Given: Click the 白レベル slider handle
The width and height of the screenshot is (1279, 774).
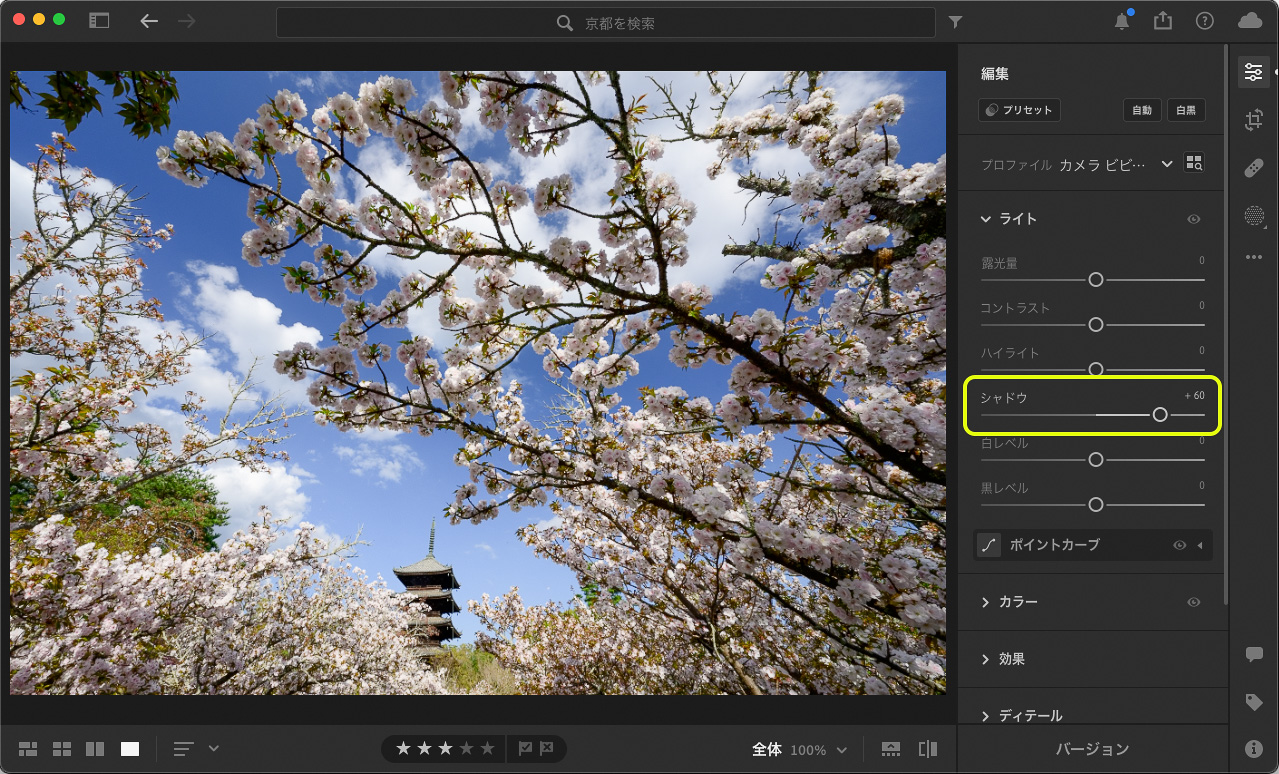Looking at the screenshot, I should (1096, 460).
